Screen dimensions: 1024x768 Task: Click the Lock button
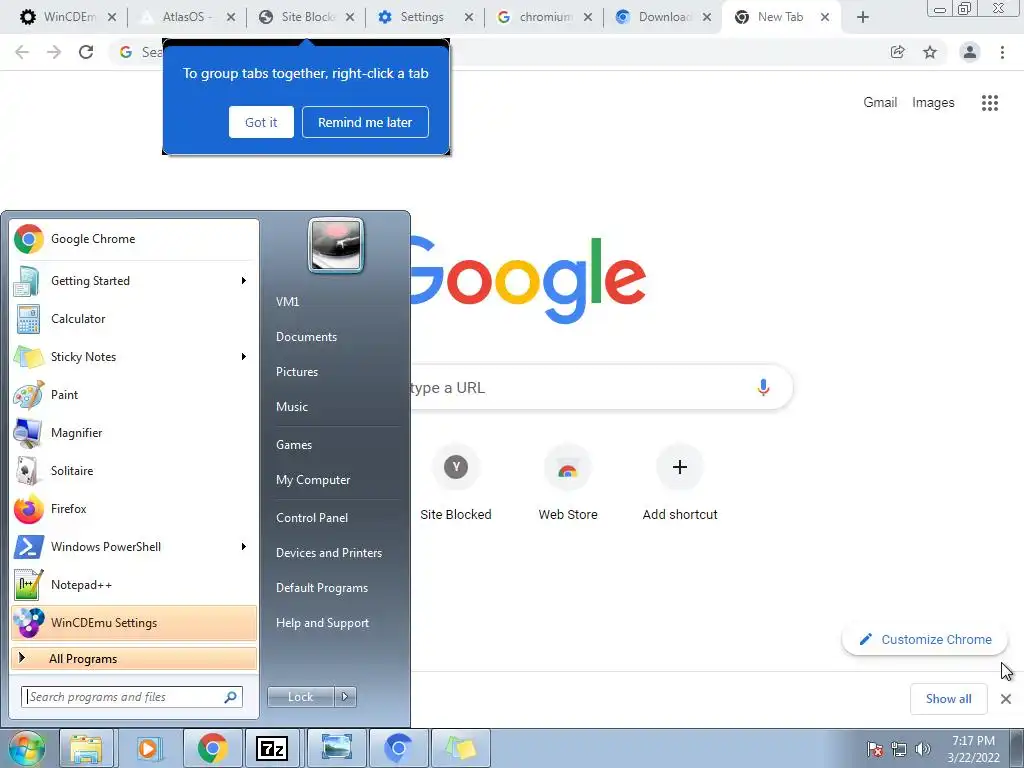[301, 697]
